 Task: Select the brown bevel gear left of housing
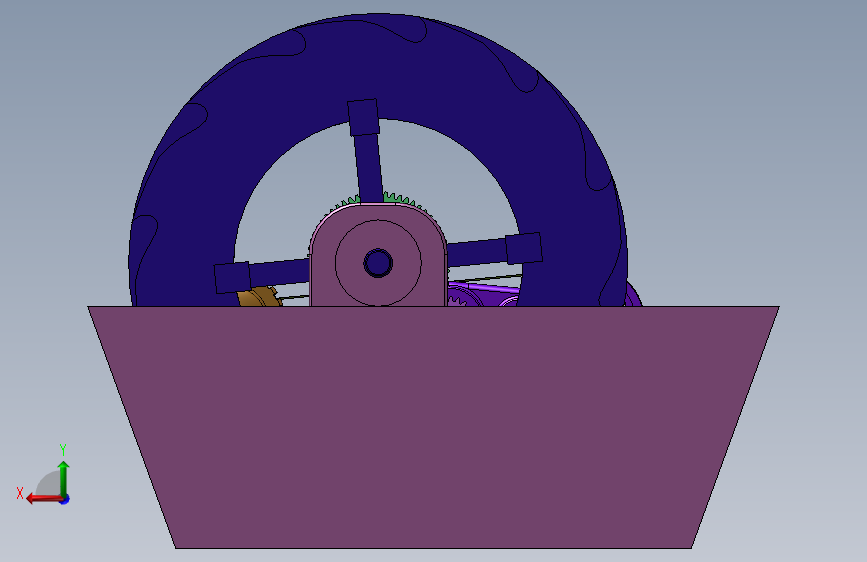[x=259, y=297]
